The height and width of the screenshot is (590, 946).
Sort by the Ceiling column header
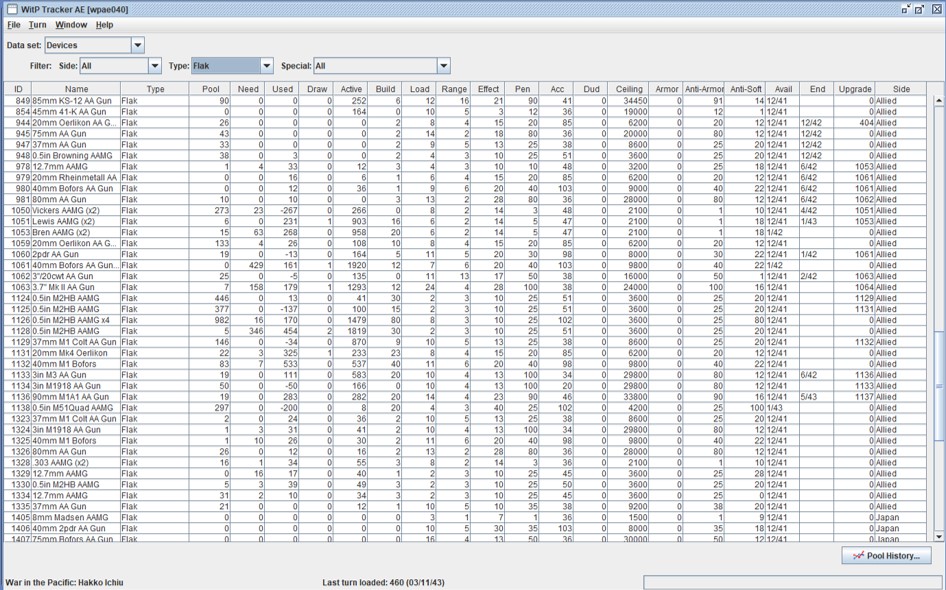629,89
